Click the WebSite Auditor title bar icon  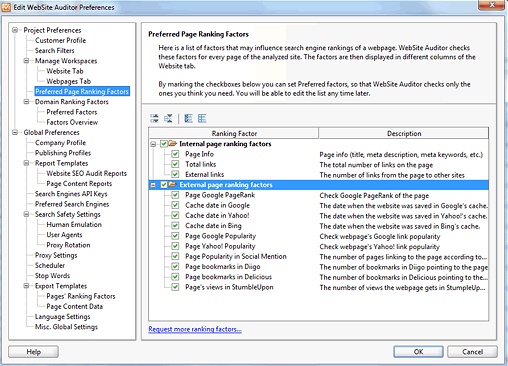point(6,7)
